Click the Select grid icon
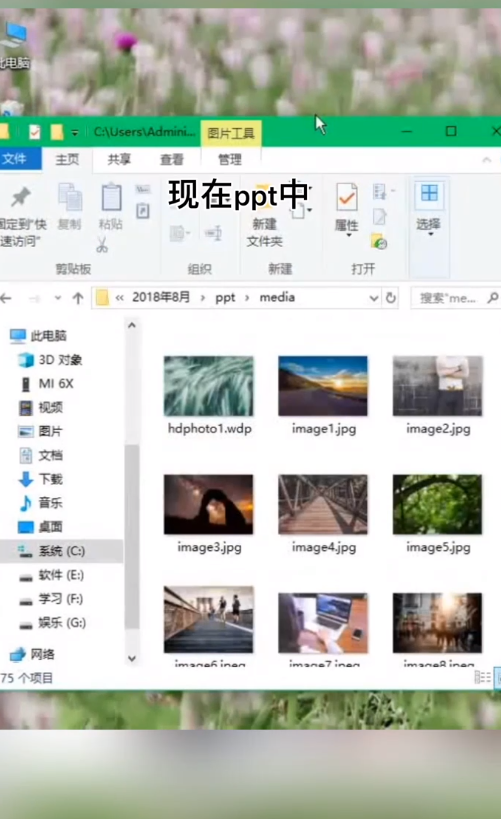Screen dimensions: 501x819 [429, 194]
